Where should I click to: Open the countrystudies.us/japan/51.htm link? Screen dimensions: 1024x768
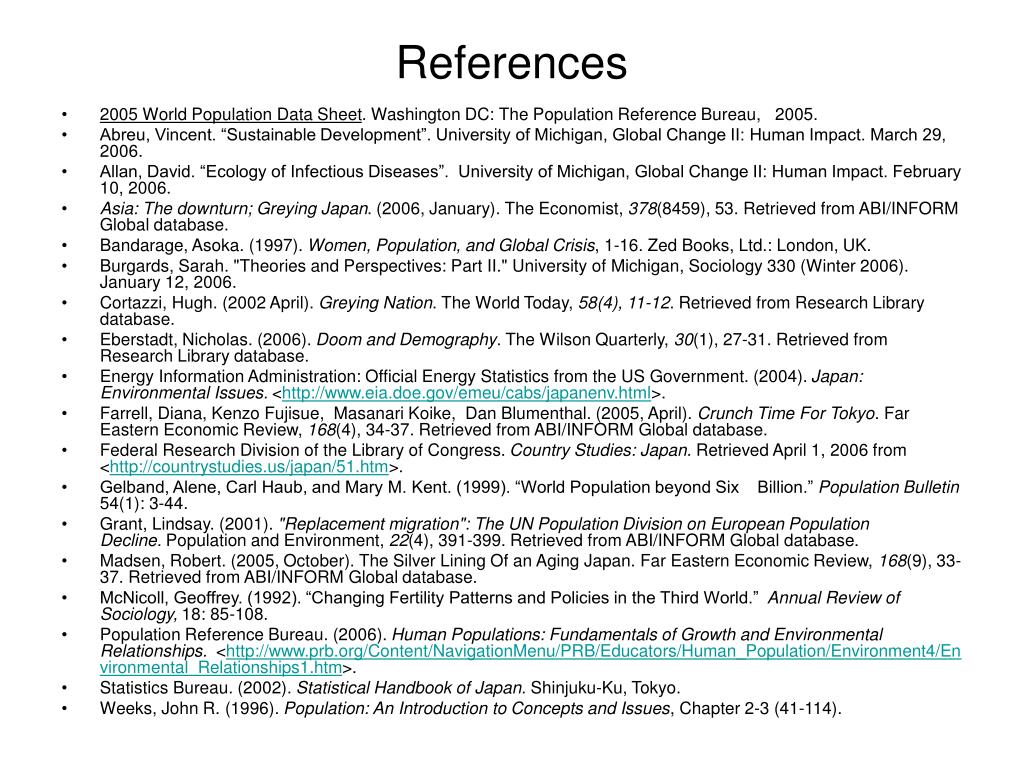249,467
